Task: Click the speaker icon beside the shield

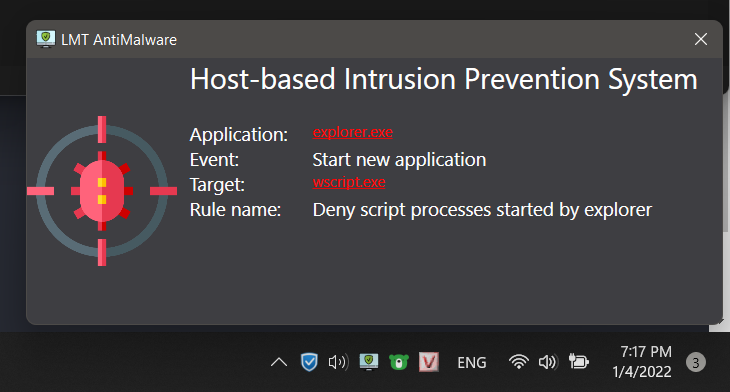Action: [338, 362]
